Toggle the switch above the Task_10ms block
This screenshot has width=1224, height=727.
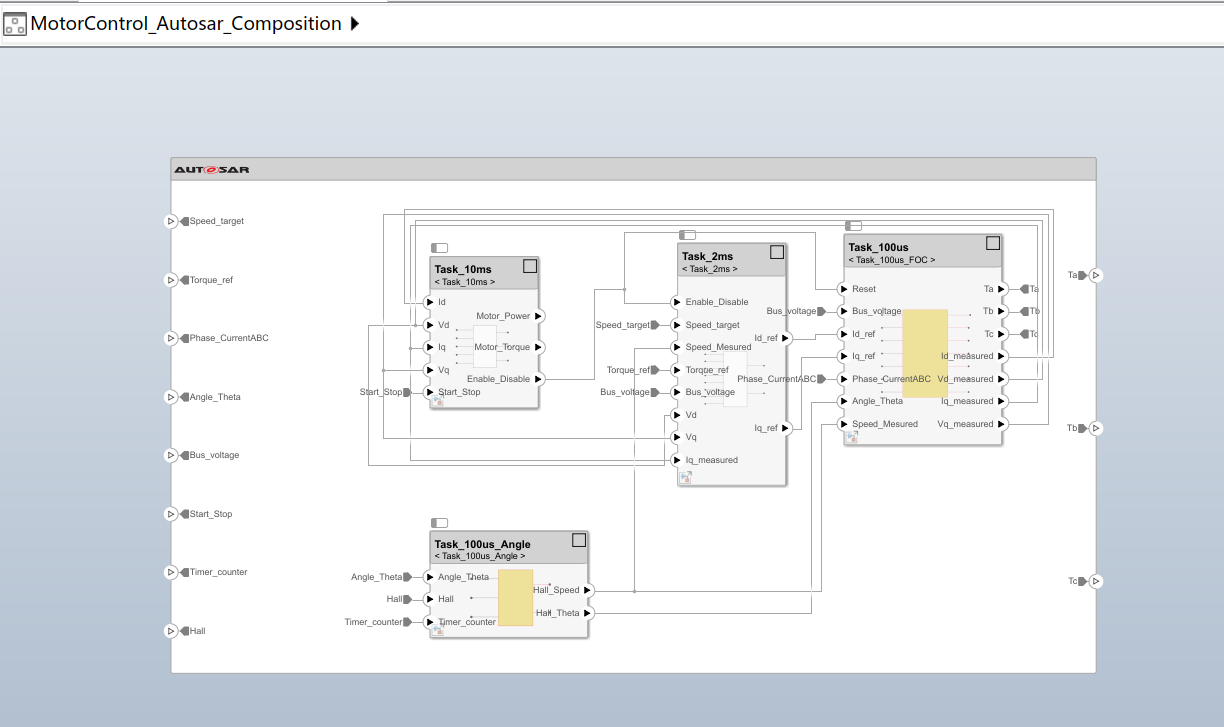click(440, 247)
